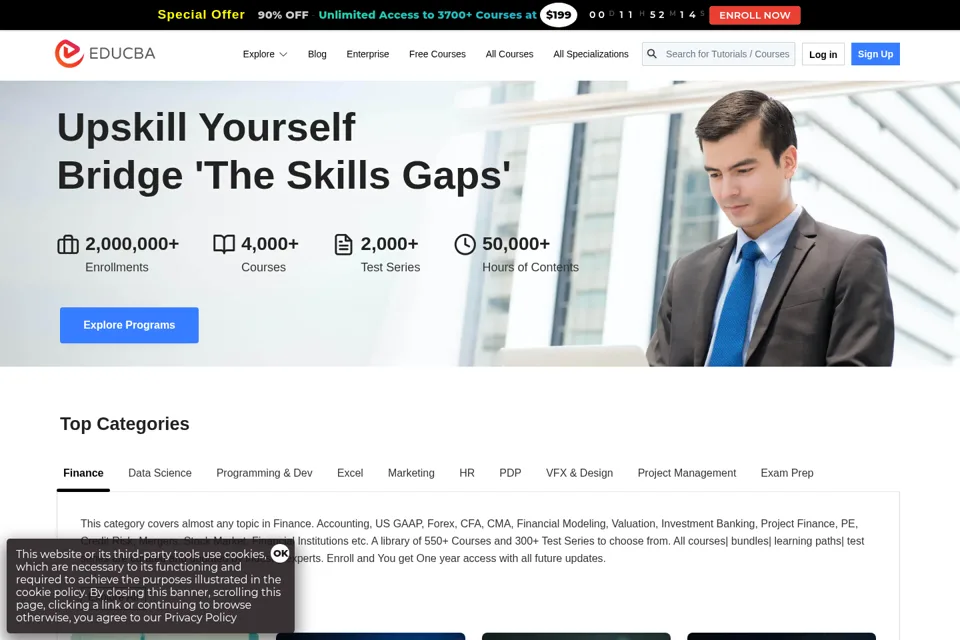960x640 pixels.
Task: Switch to the Exam Prep tab
Action: pyautogui.click(x=787, y=473)
